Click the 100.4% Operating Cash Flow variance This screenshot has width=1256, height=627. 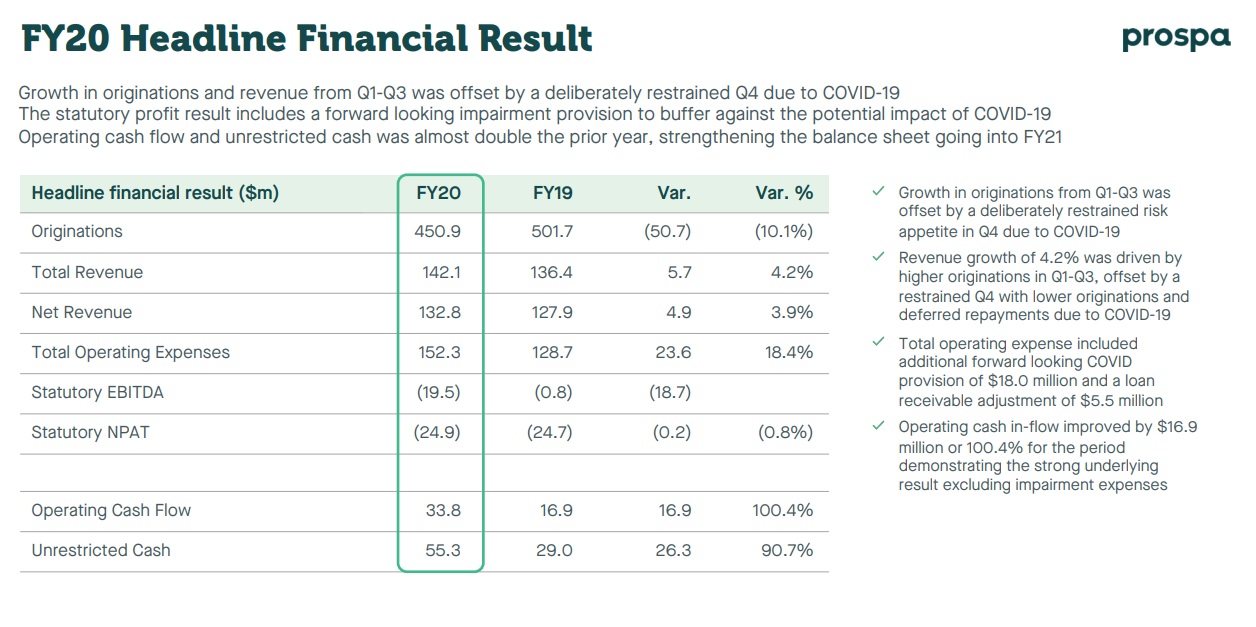tap(782, 510)
